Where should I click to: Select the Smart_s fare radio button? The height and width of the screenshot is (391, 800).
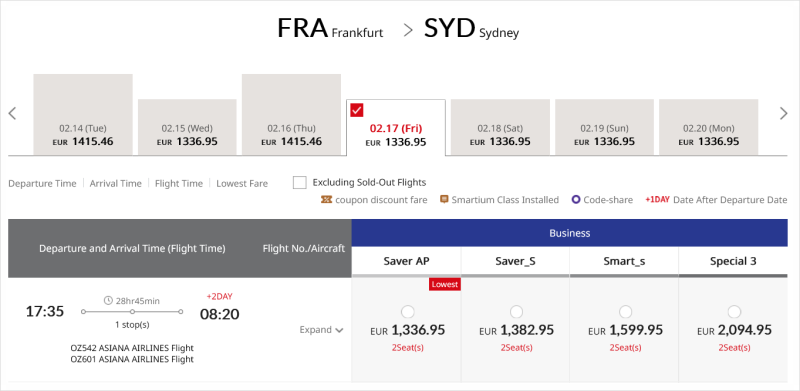(625, 311)
